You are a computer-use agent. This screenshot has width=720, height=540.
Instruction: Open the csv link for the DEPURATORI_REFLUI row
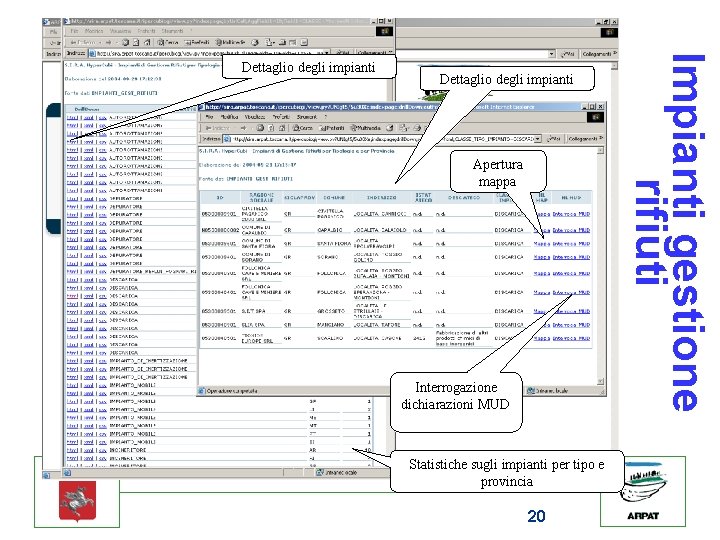point(102,271)
